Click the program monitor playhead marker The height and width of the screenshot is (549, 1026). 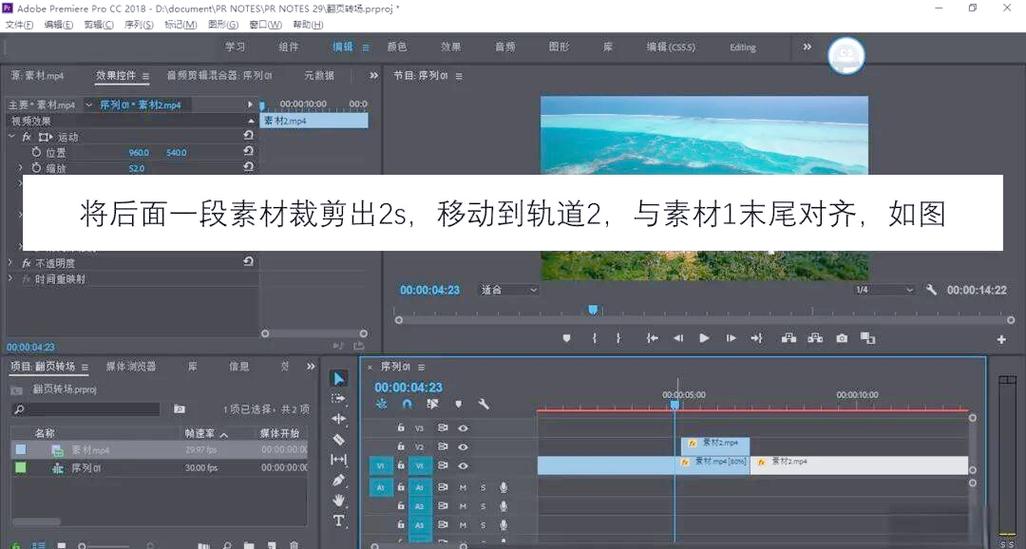593,310
